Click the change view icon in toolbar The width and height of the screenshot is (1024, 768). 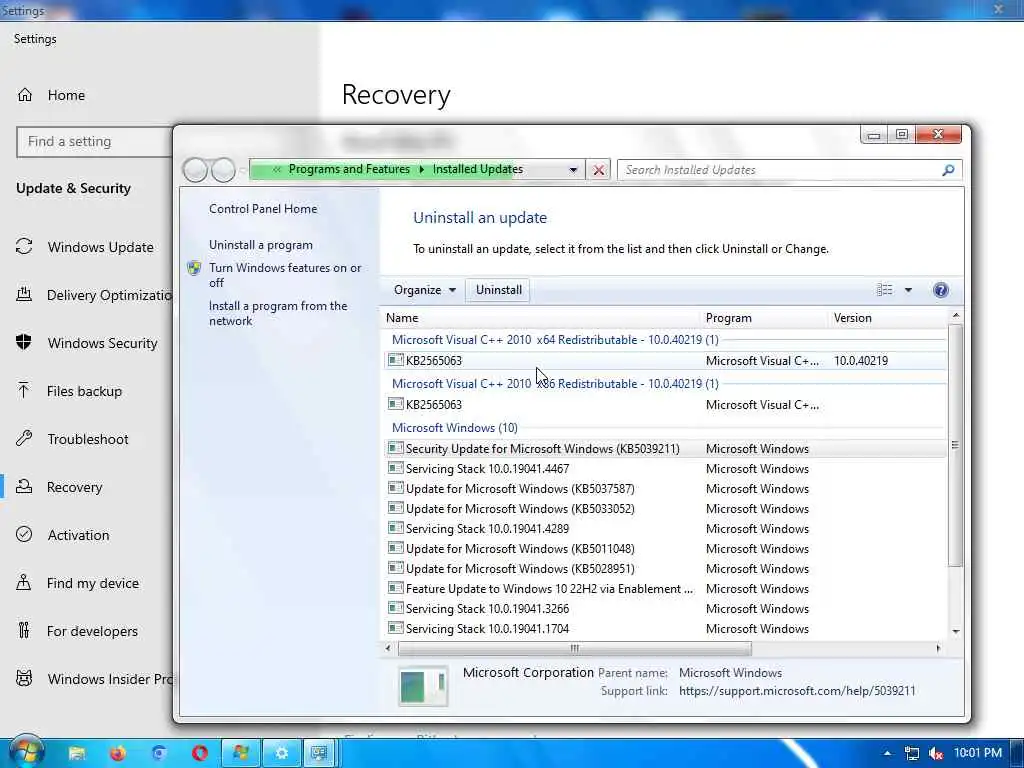coord(884,290)
